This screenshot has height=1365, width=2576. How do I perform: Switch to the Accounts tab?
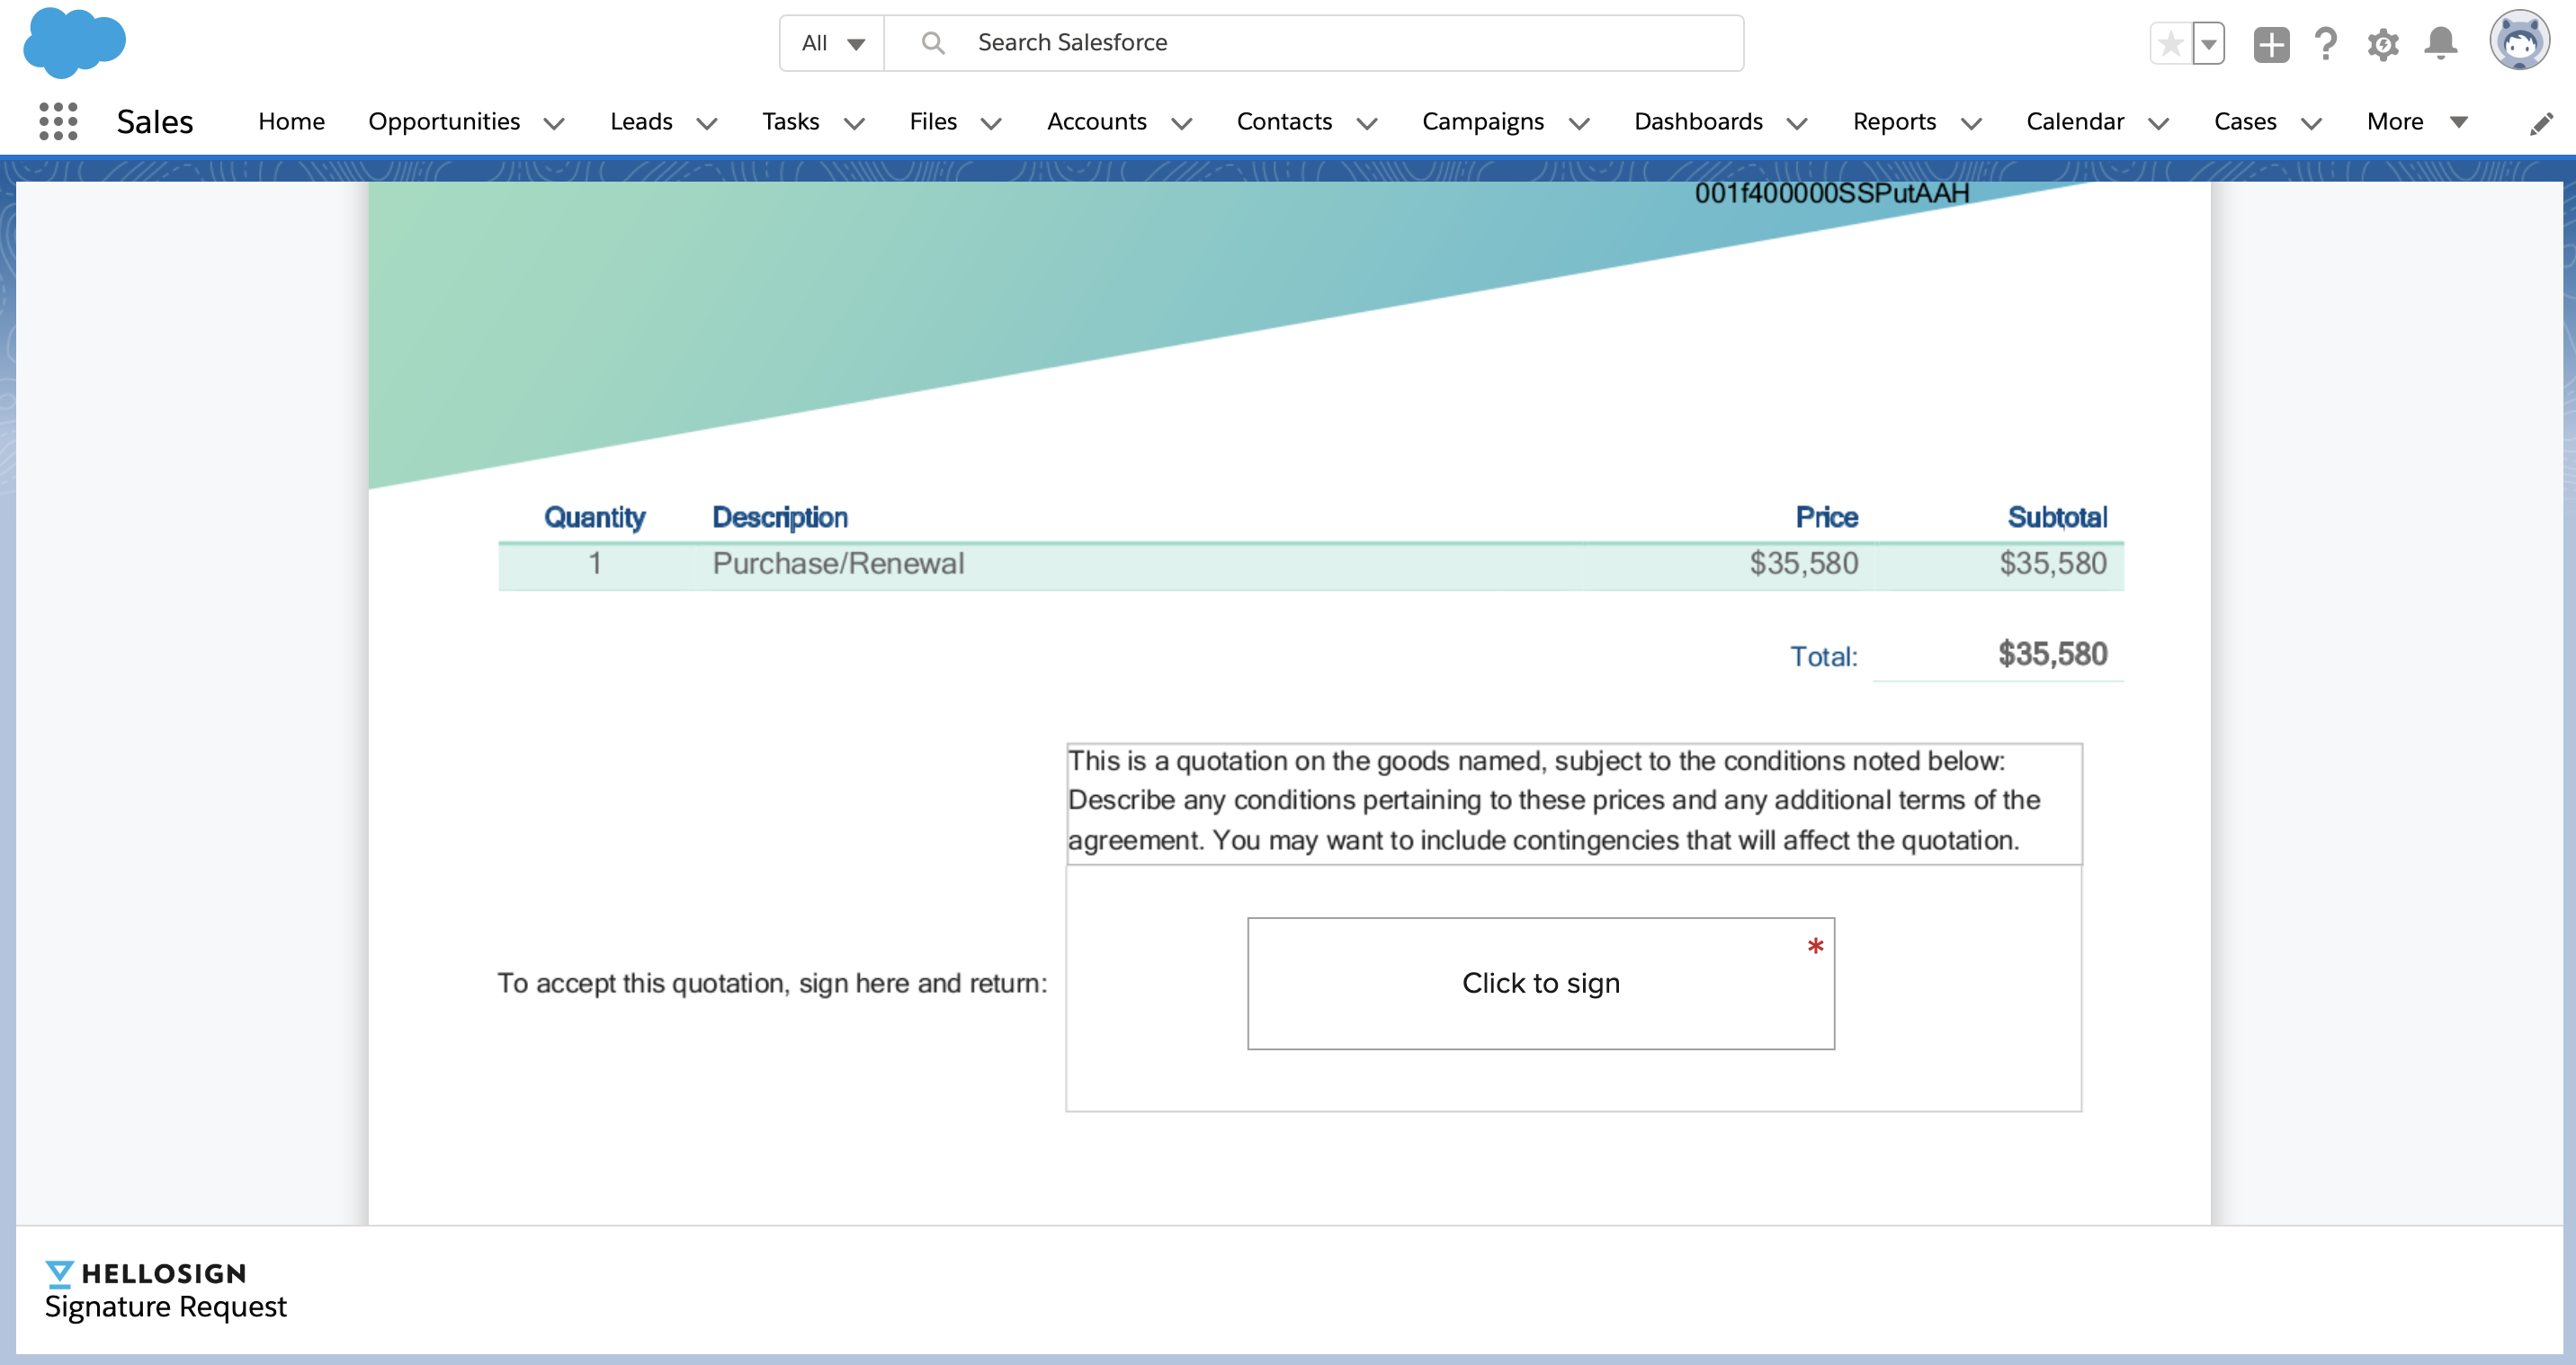1096,121
